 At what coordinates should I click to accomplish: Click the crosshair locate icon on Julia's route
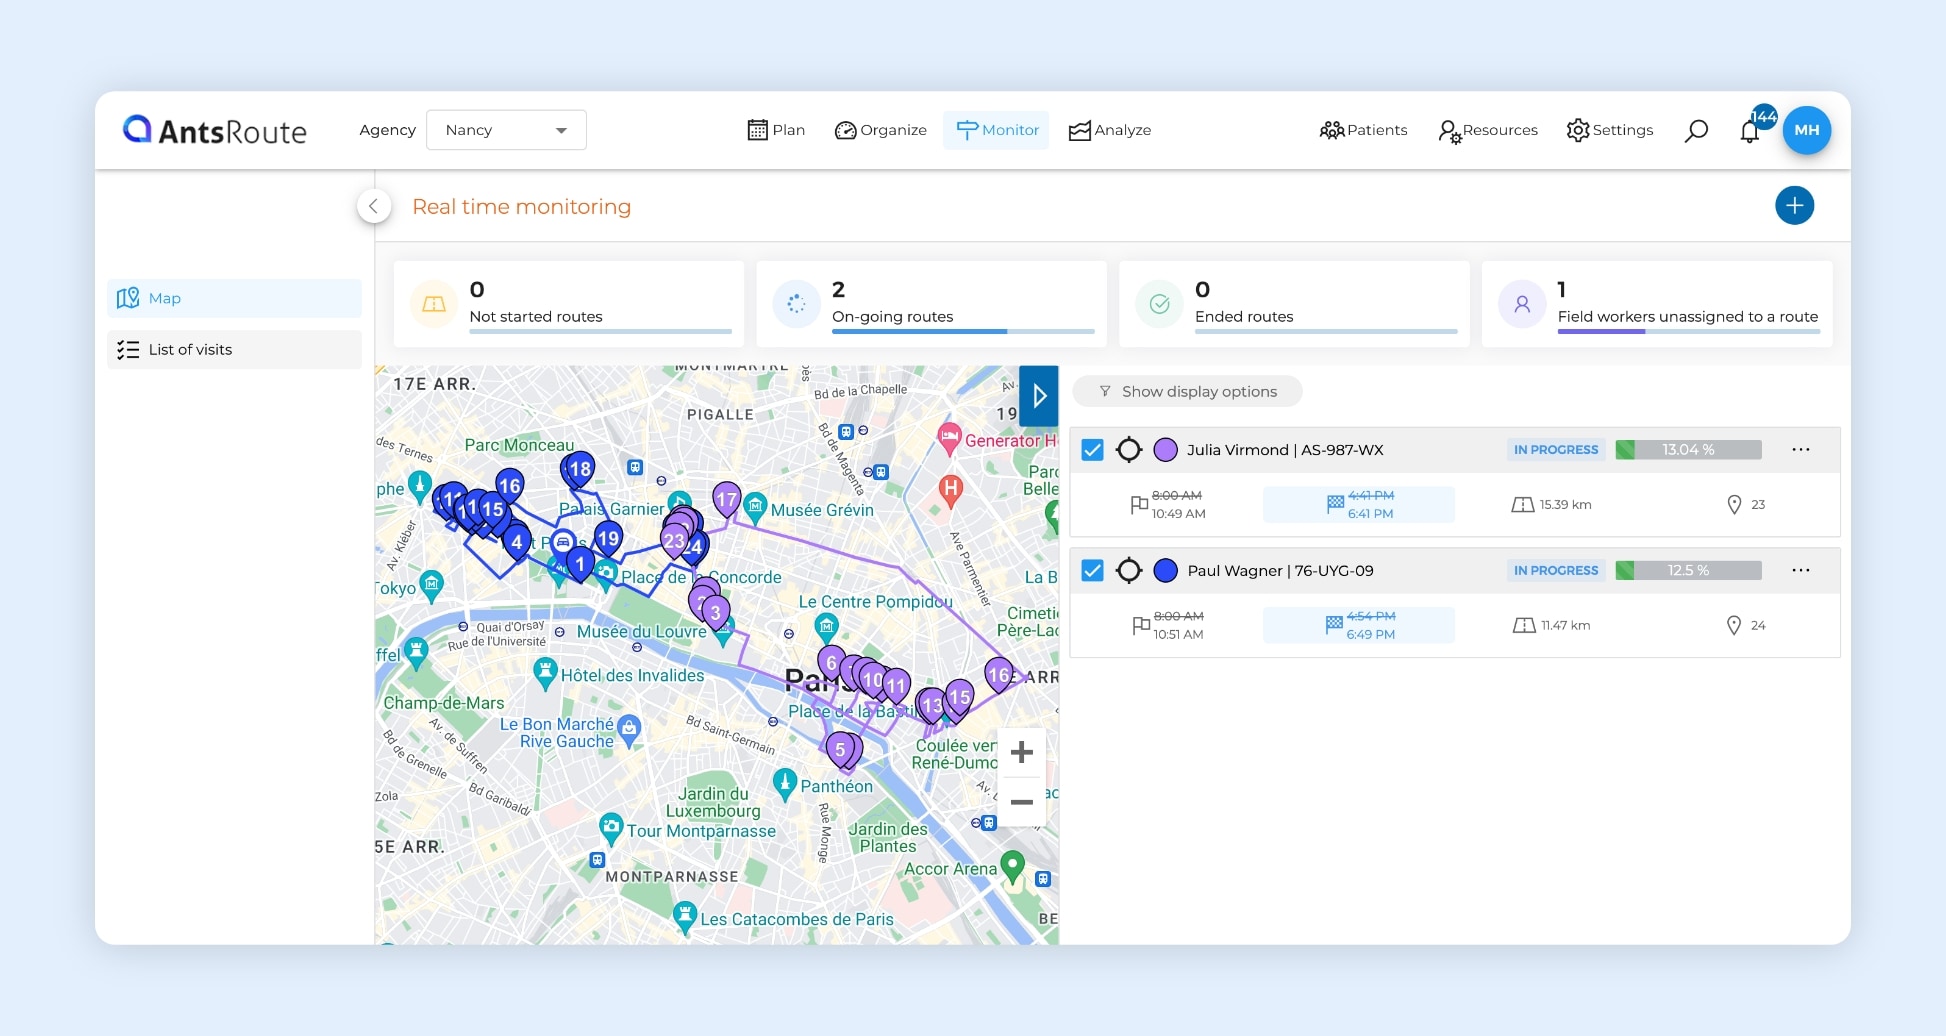click(x=1131, y=450)
